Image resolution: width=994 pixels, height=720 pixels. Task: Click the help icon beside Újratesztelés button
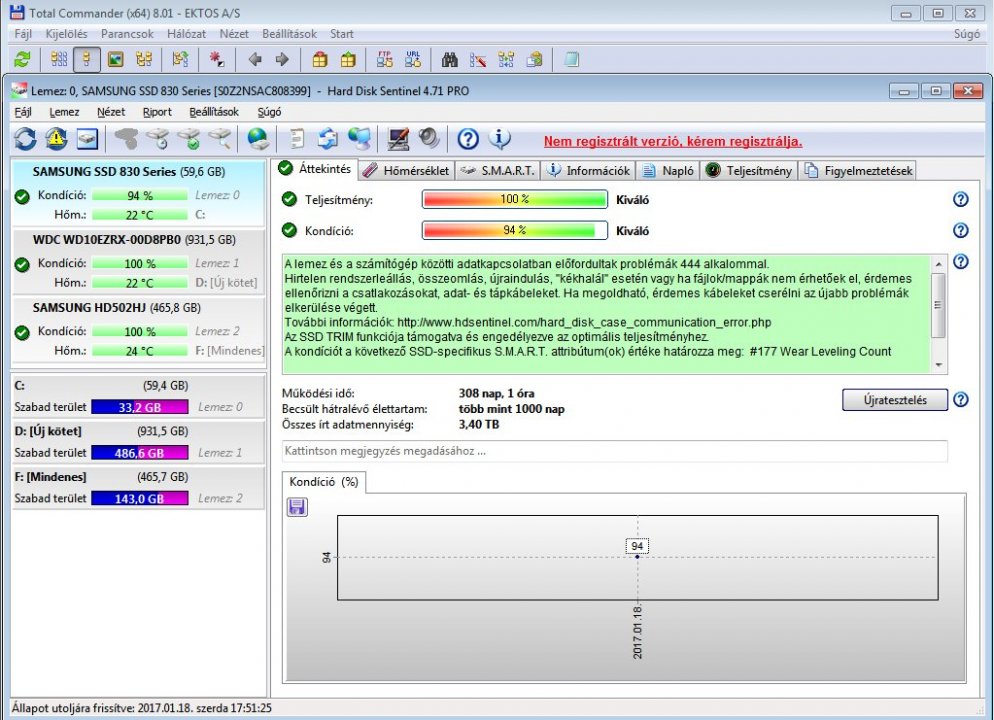(x=960, y=399)
